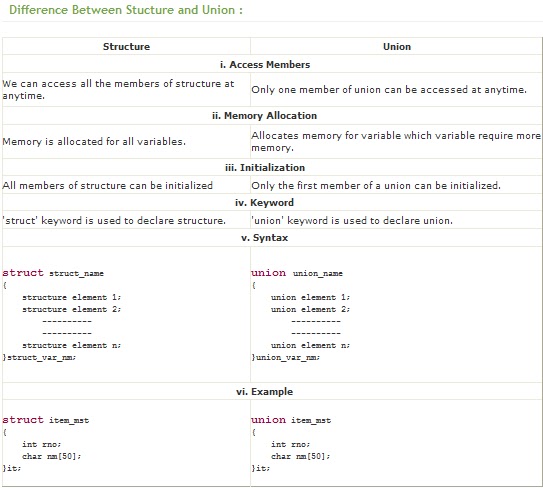The width and height of the screenshot is (543, 488).
Task: Click "'struct' keyword is used to declare structure" text
Action: tap(114, 221)
